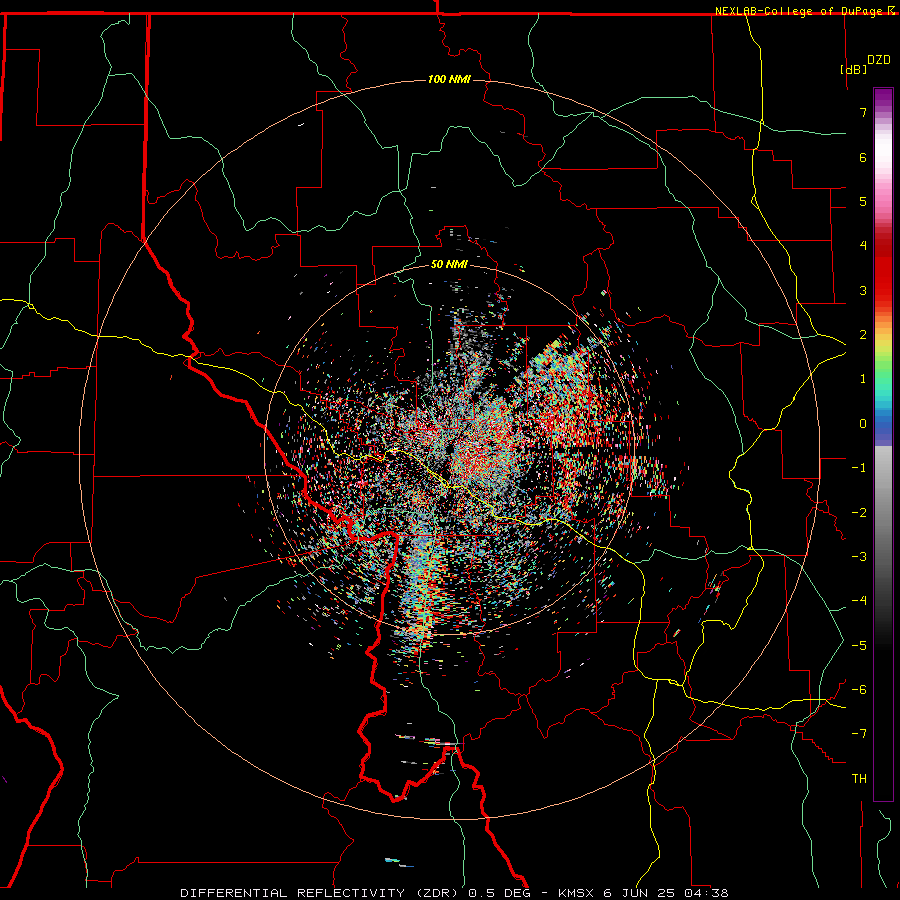
Task: Click the -5 value on the color scale
Action: [x=859, y=646]
